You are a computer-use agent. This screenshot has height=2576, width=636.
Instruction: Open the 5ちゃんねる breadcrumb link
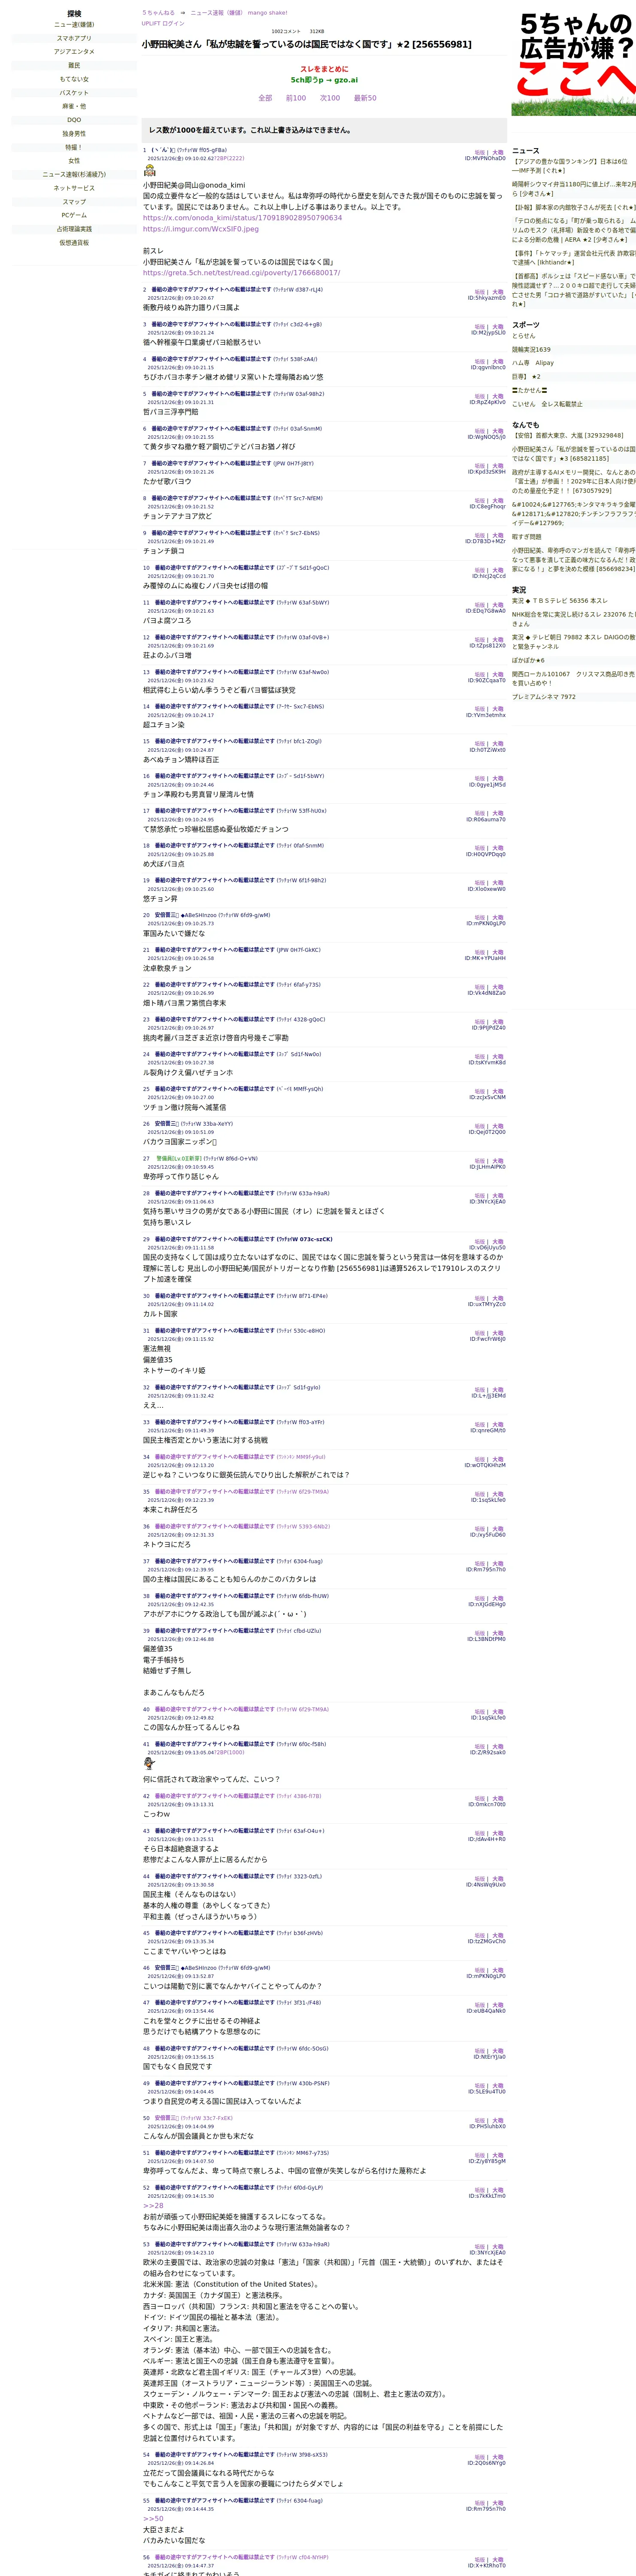[158, 13]
